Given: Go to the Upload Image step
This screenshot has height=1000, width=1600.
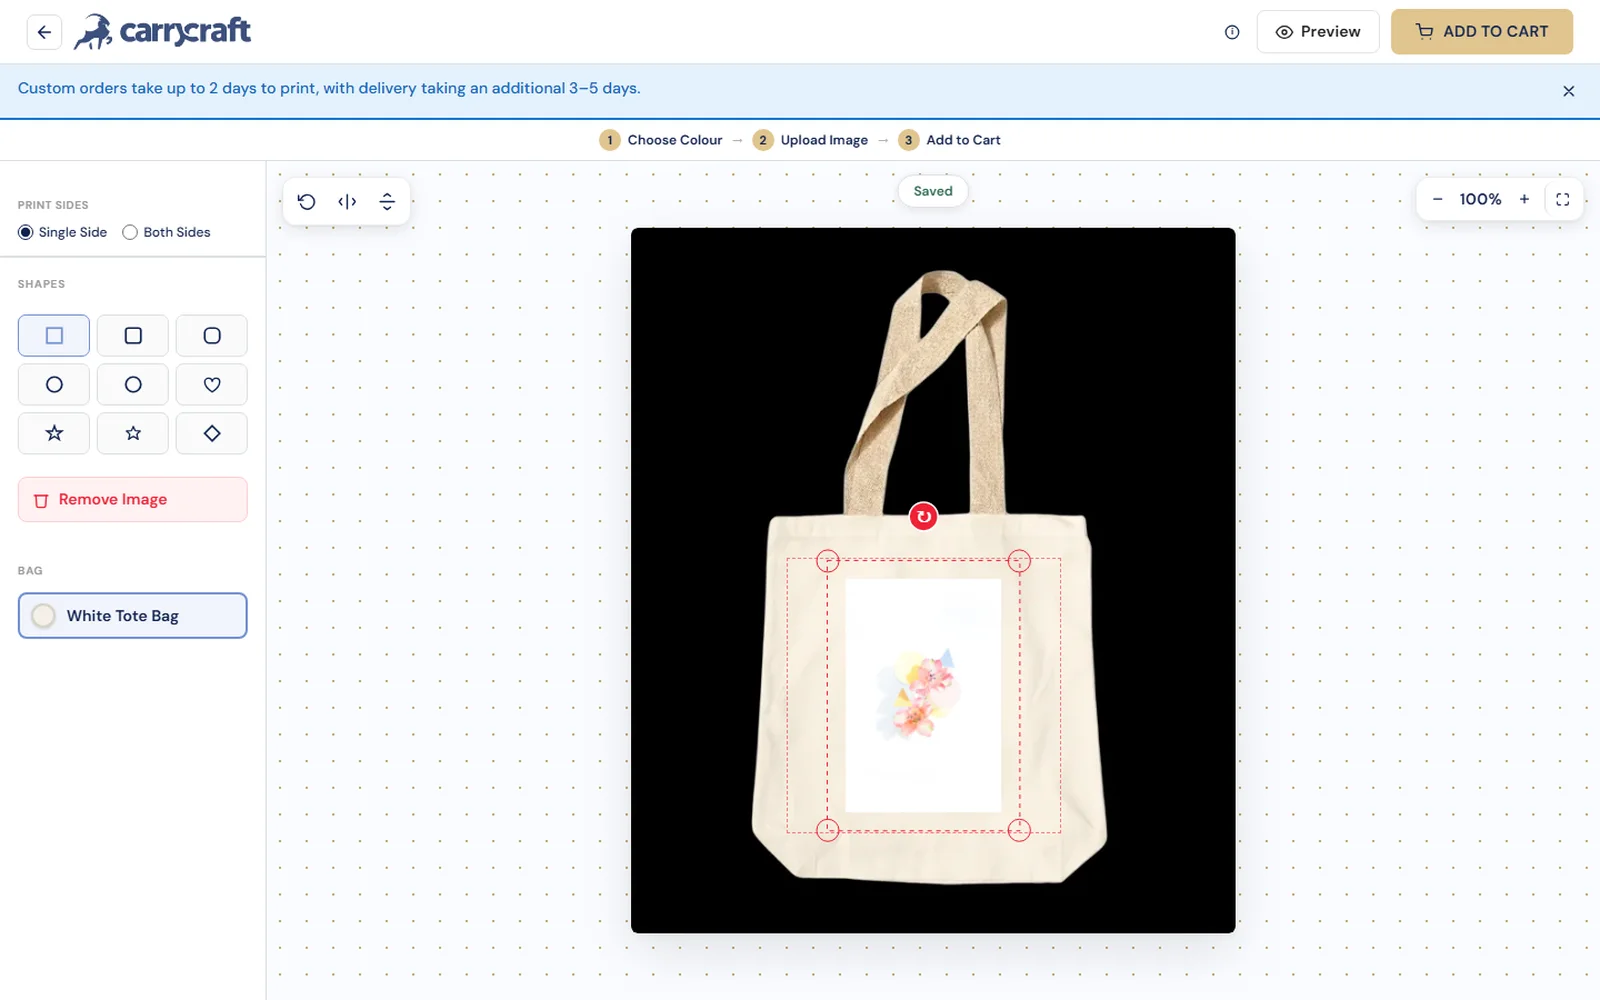Looking at the screenshot, I should point(810,140).
